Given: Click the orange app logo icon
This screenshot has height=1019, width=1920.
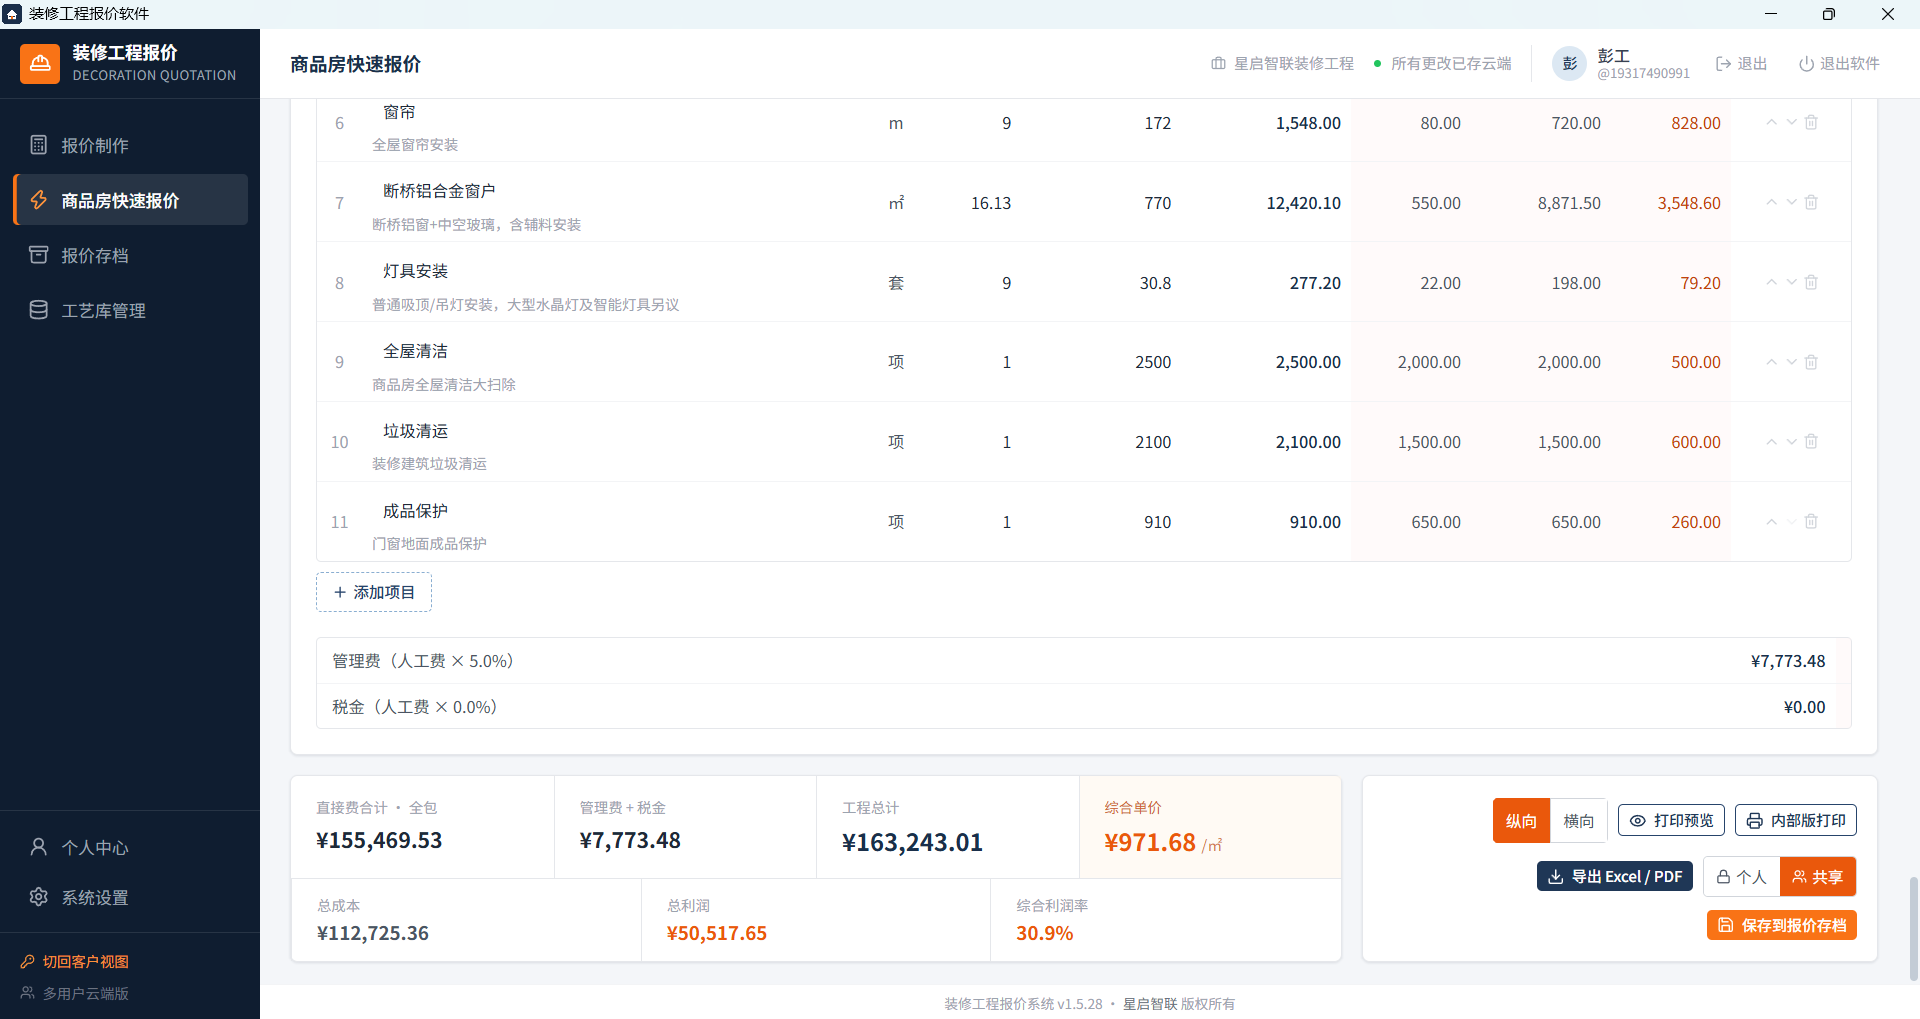Looking at the screenshot, I should (40, 64).
